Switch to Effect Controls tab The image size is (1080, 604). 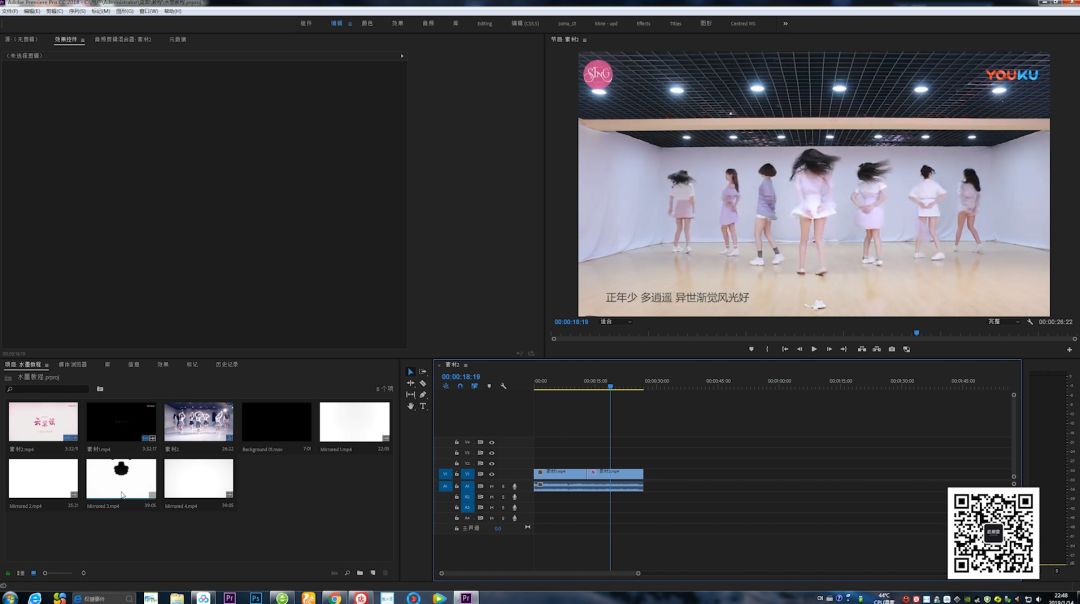66,40
